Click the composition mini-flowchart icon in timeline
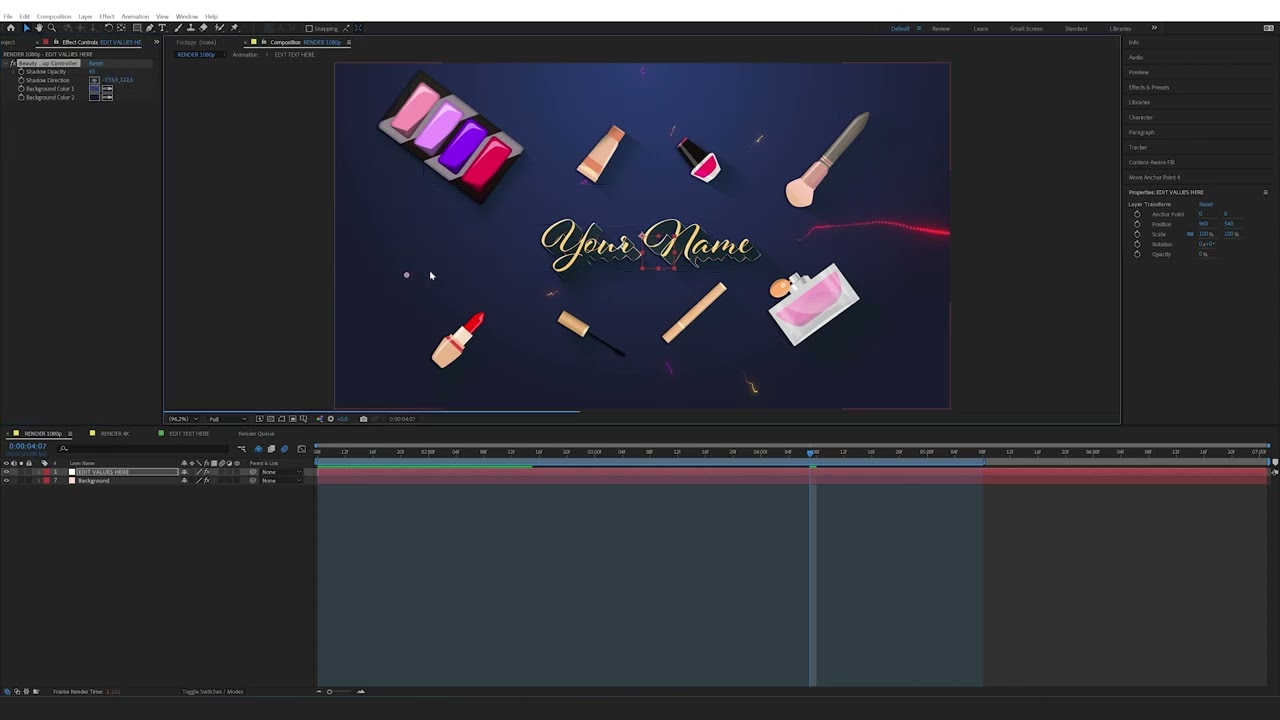This screenshot has height=720, width=1280. (x=241, y=449)
